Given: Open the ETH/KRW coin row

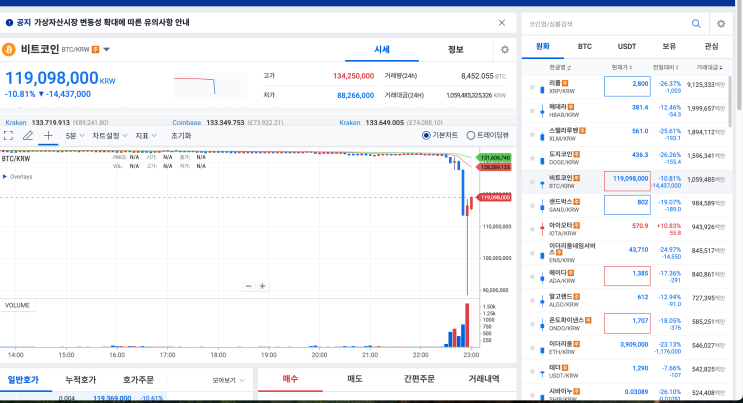Looking at the screenshot, I should [x=626, y=348].
